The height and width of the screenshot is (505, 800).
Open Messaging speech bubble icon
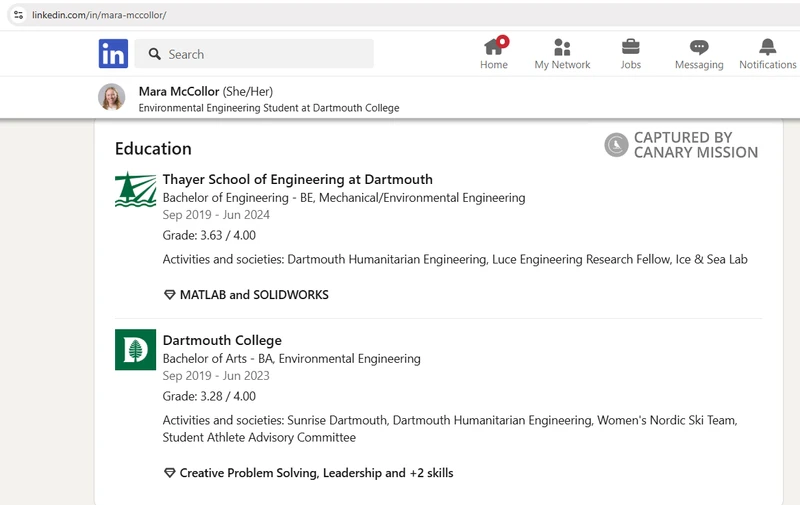click(x=699, y=47)
